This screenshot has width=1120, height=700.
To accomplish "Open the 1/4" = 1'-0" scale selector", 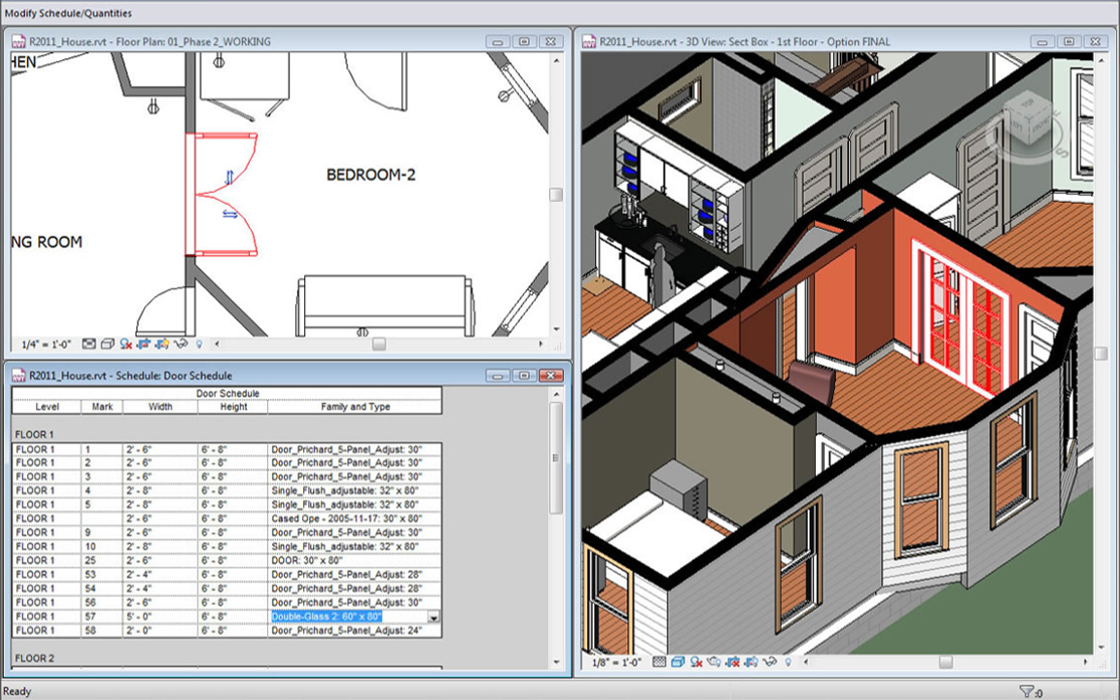I will coord(44,343).
